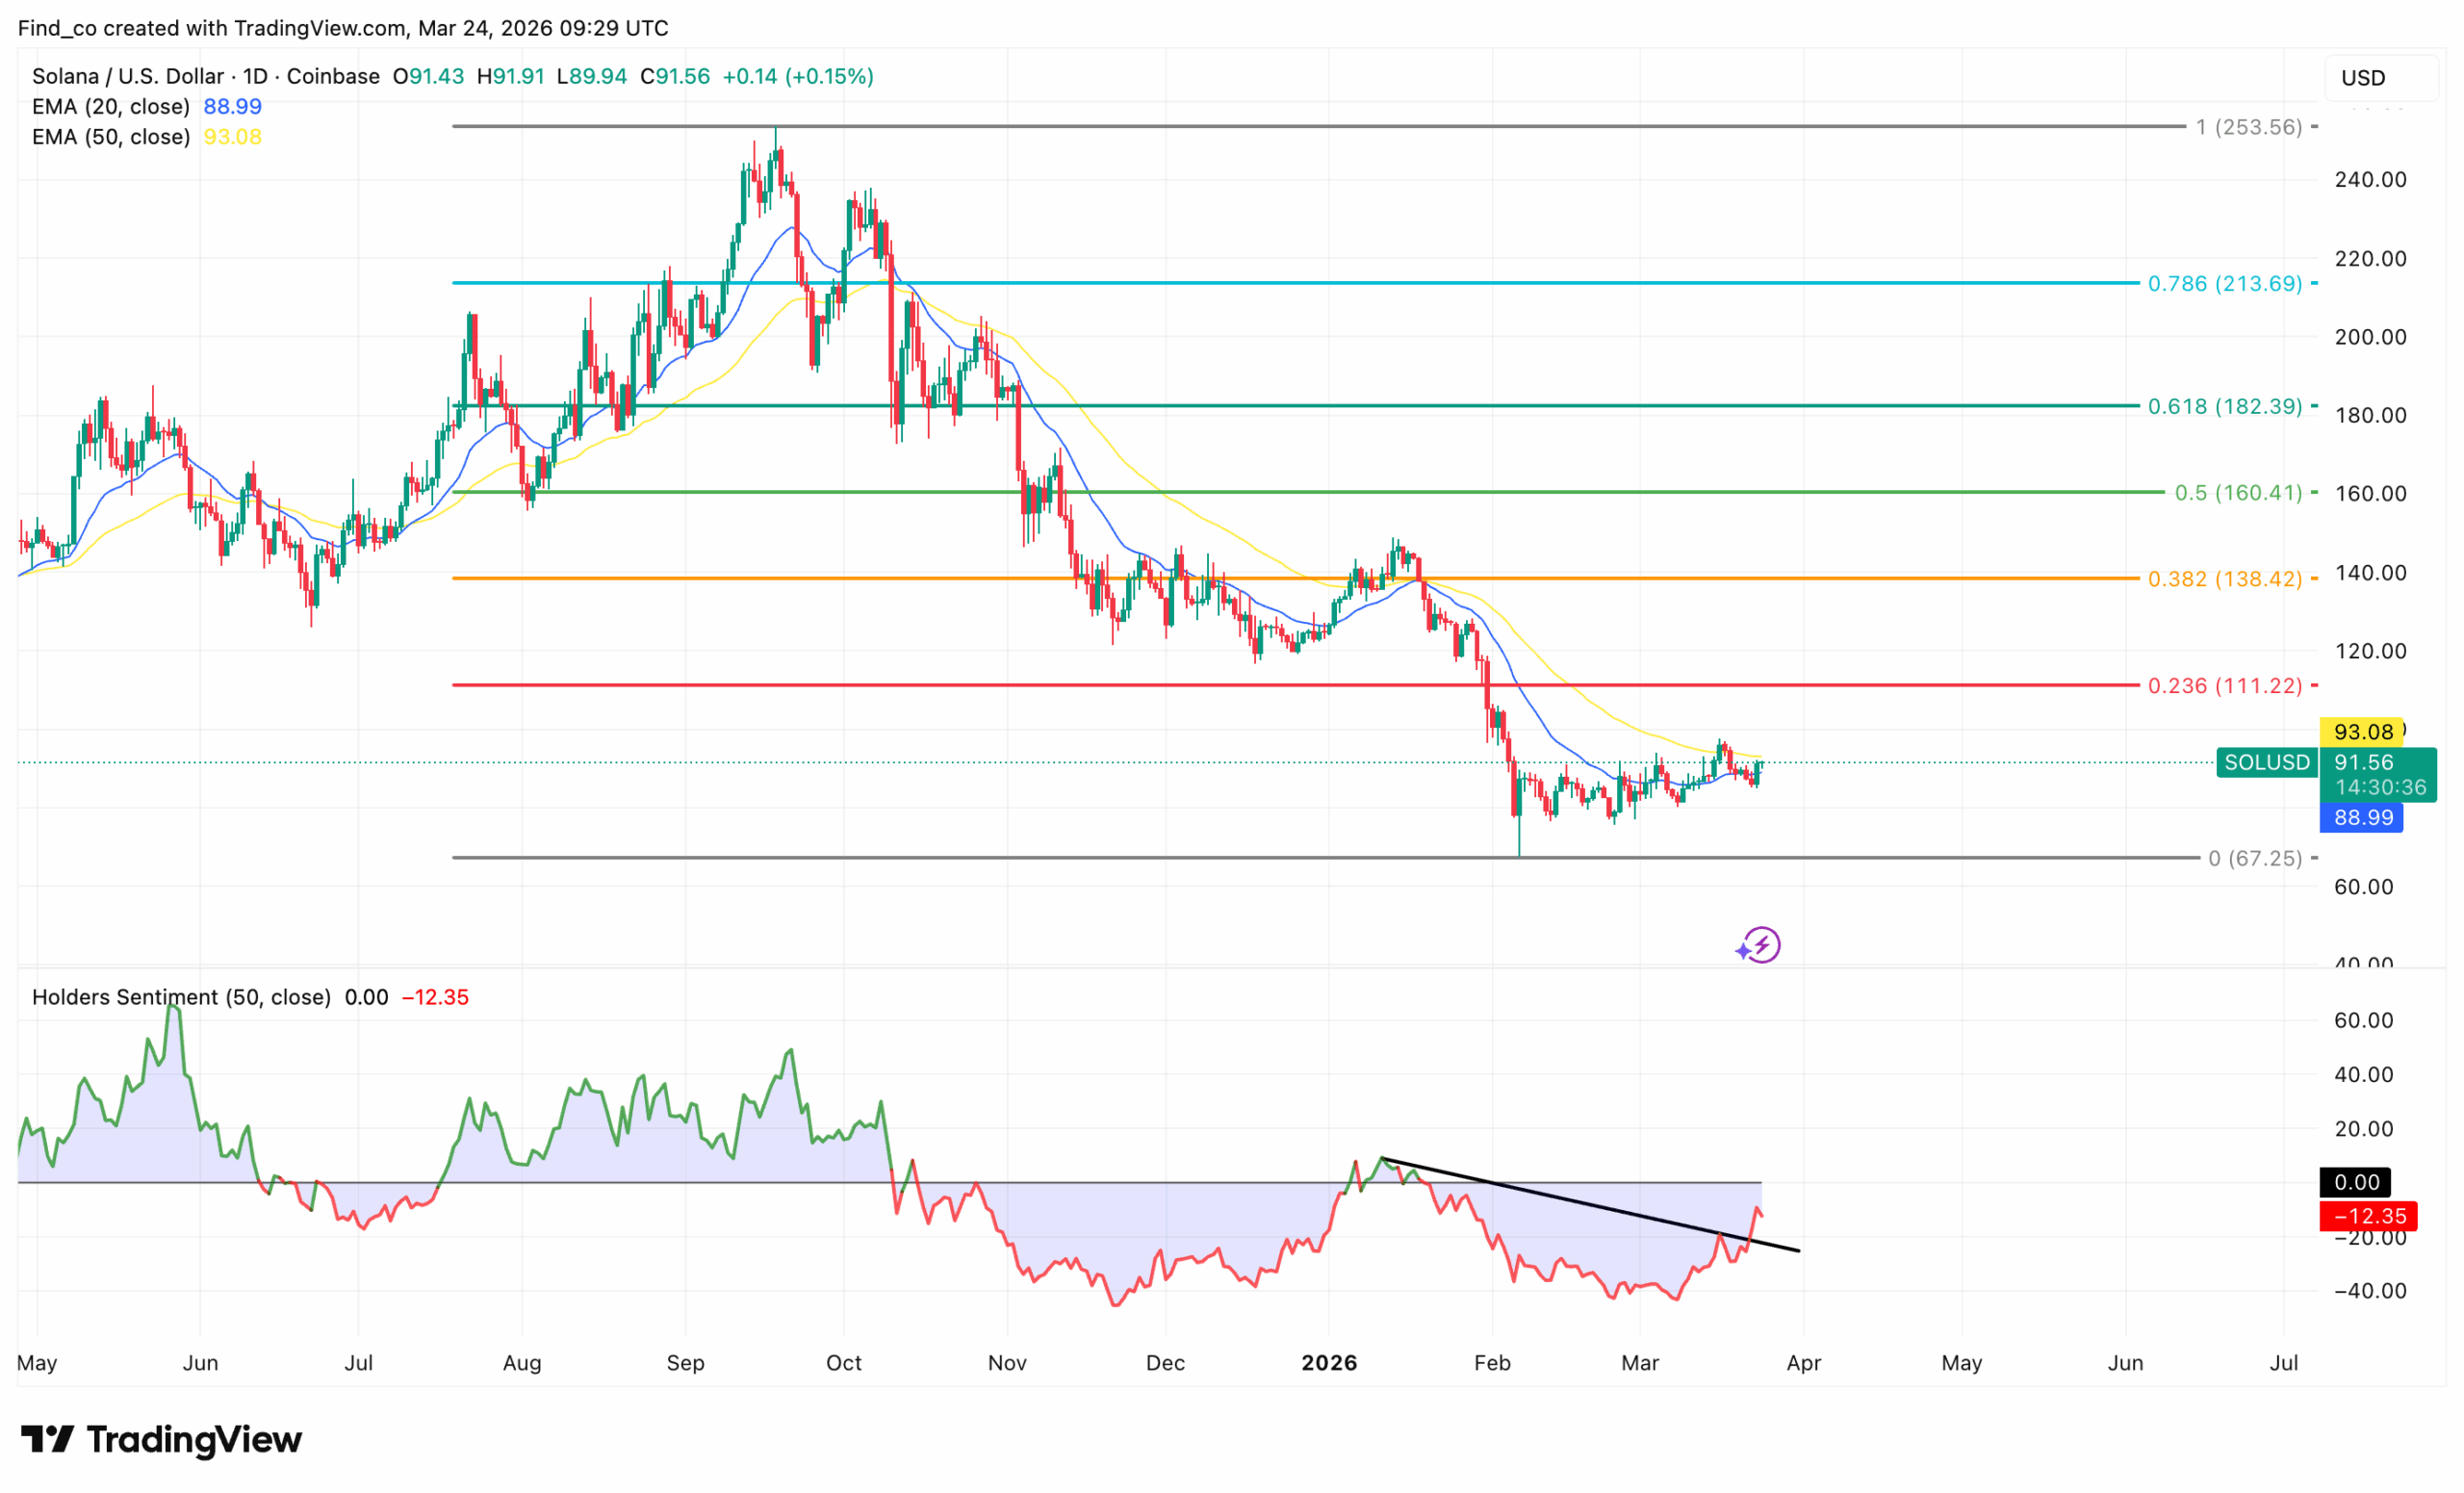The width and height of the screenshot is (2464, 1493).
Task: Click the −40.00 value on sentiment axis
Action: coord(2370,1291)
